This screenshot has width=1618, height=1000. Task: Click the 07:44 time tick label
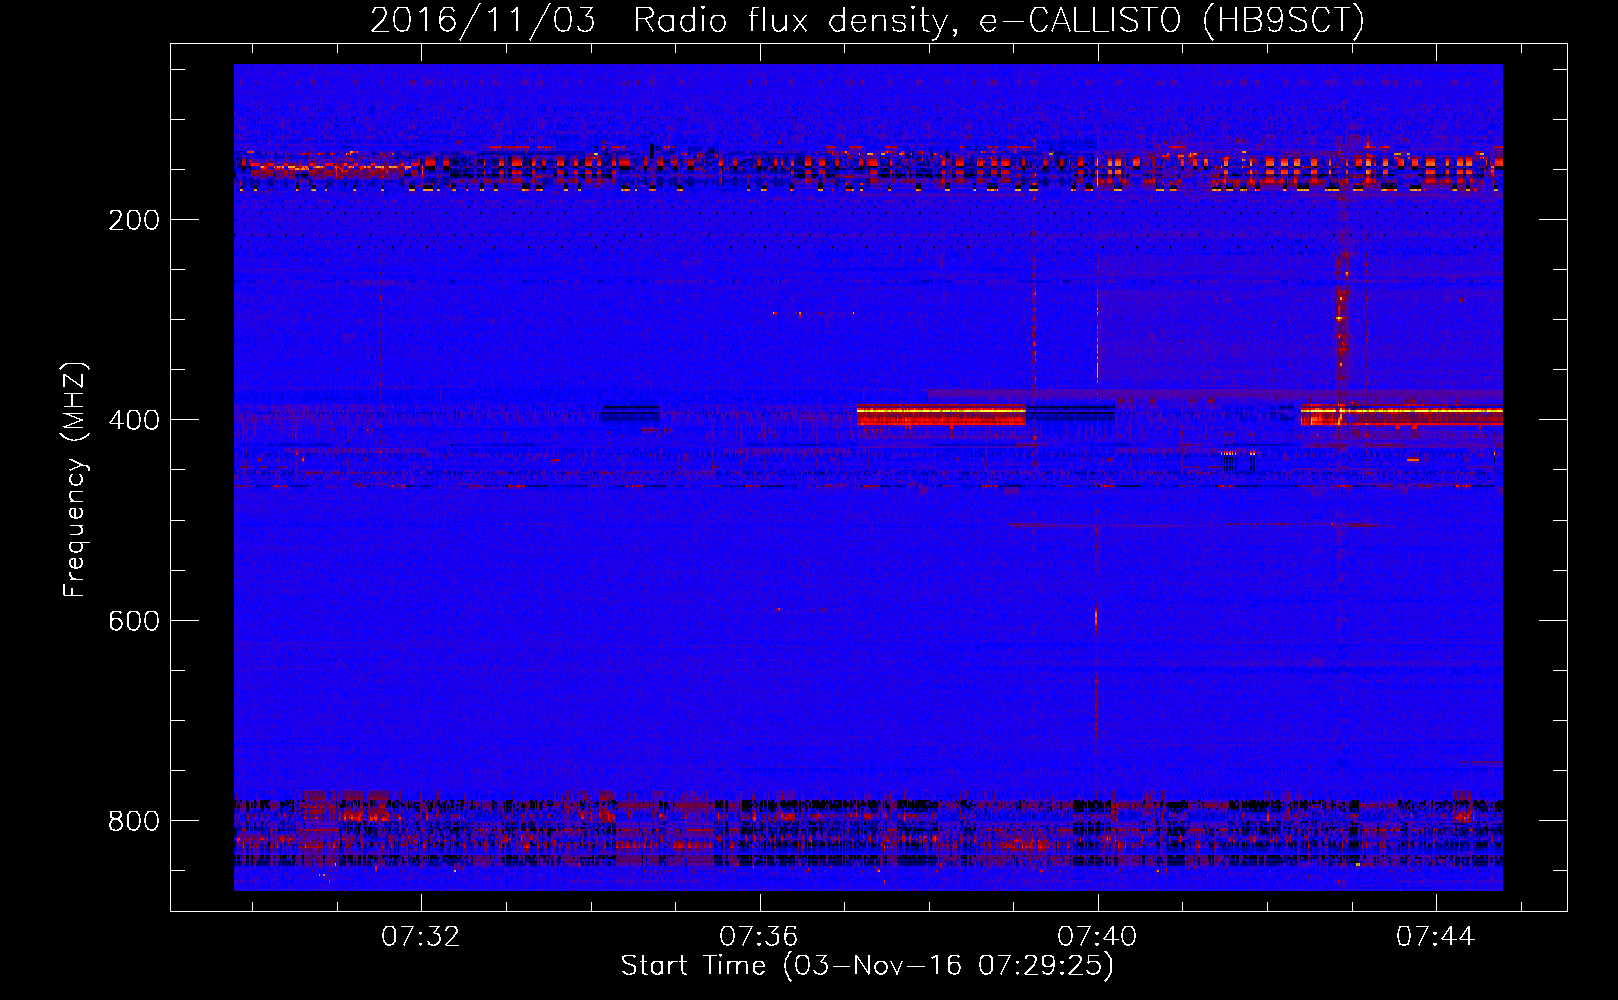(x=1436, y=937)
